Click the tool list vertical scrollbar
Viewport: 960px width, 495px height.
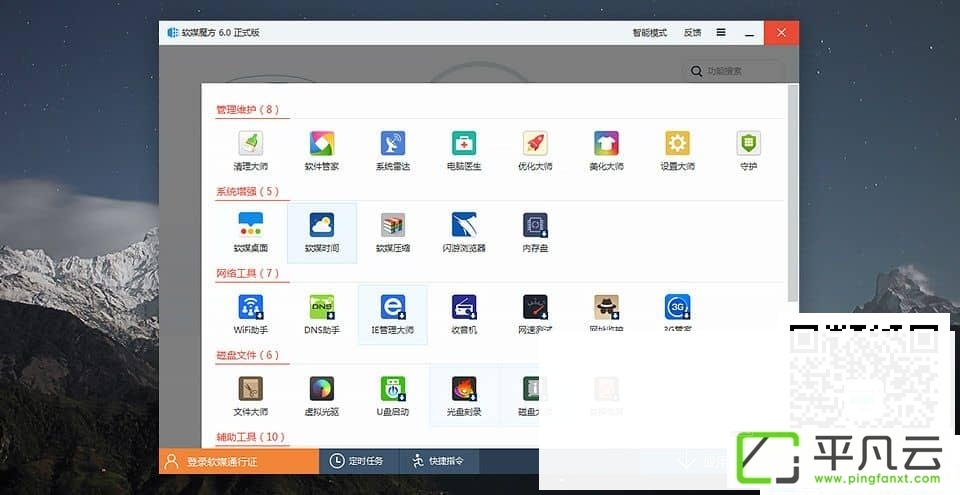pyautogui.click(x=793, y=193)
